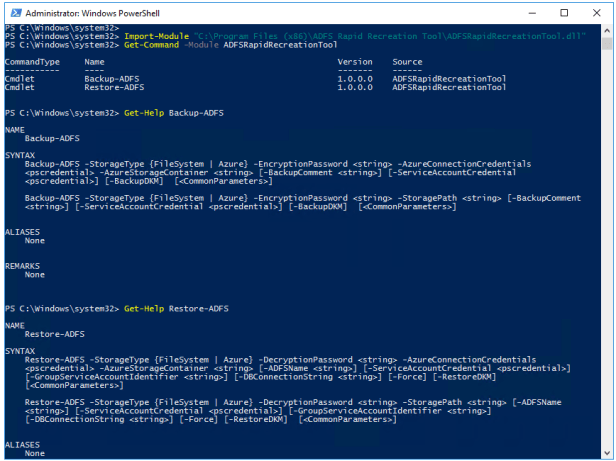Click the second SYNTAX heading
Image resolution: width=616 pixels, height=461 pixels.
[20, 351]
